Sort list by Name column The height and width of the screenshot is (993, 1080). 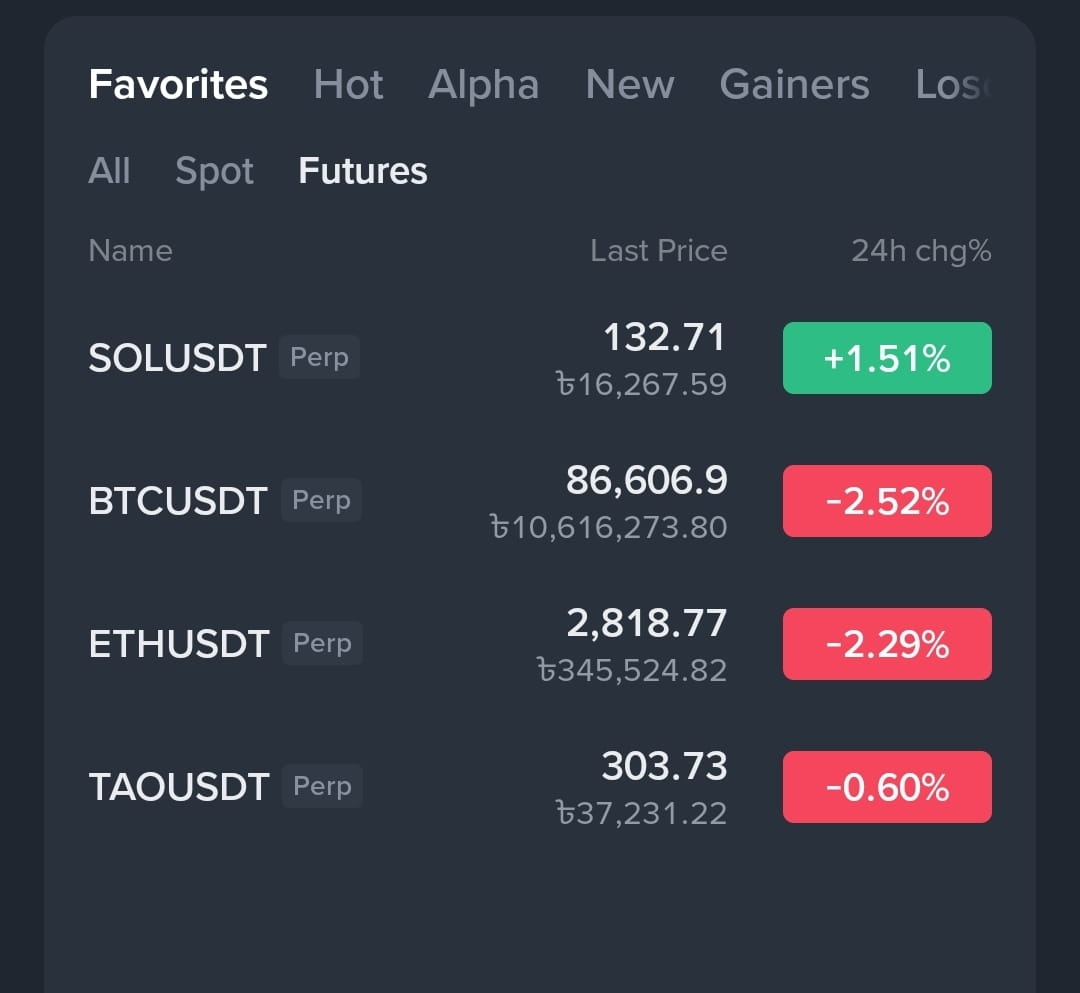coord(130,251)
